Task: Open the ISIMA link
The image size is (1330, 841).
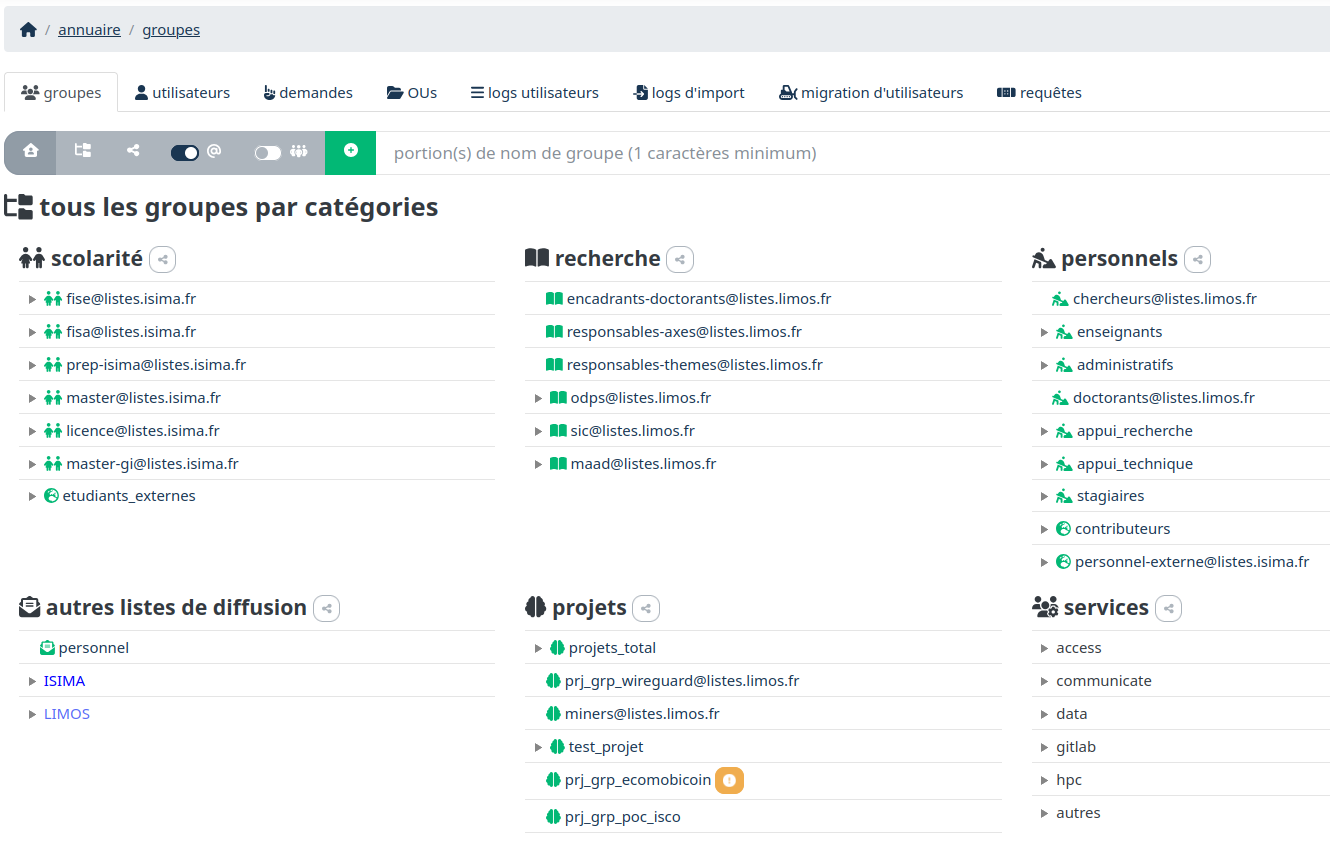Action: (x=64, y=681)
